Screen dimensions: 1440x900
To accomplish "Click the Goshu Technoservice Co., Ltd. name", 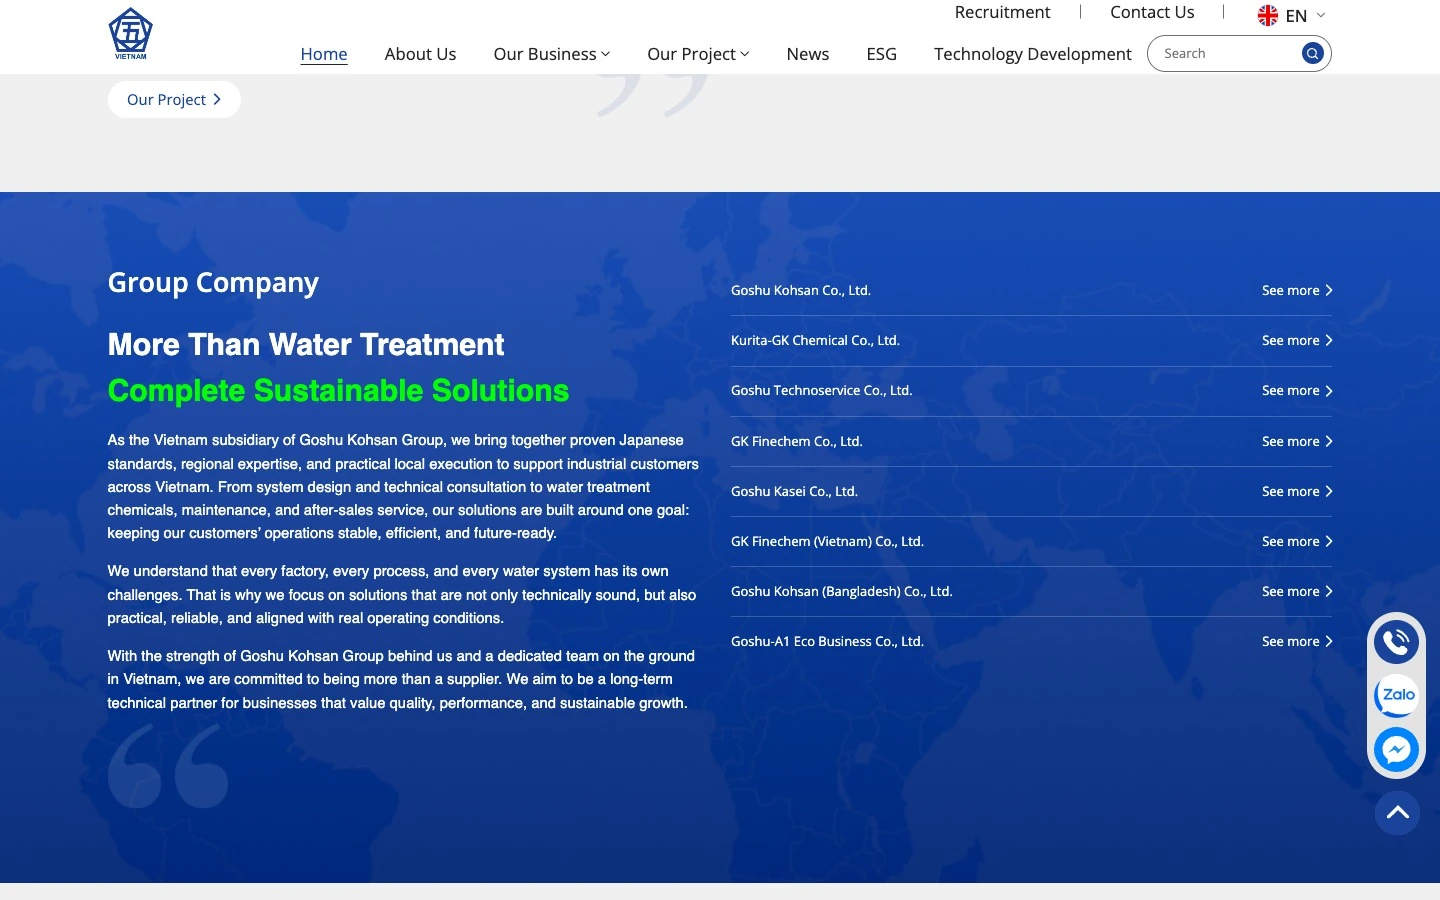I will [822, 391].
